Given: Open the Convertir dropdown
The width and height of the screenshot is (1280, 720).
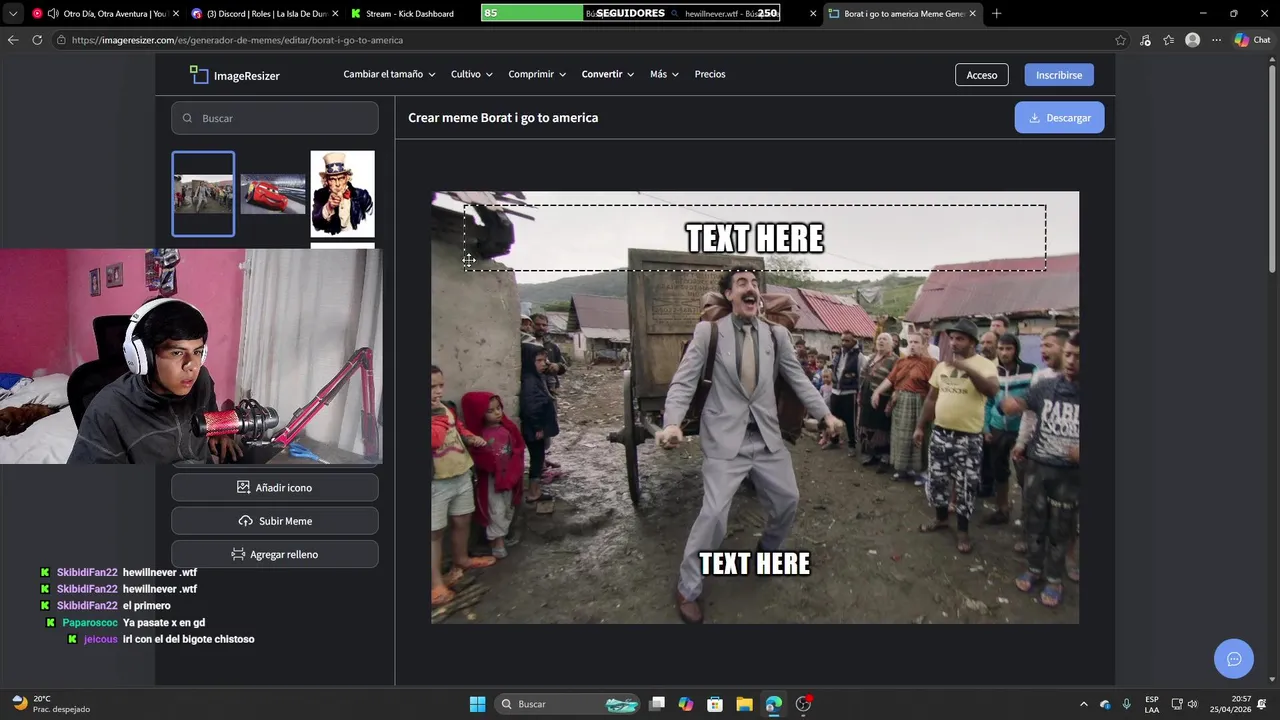Looking at the screenshot, I should tap(608, 74).
